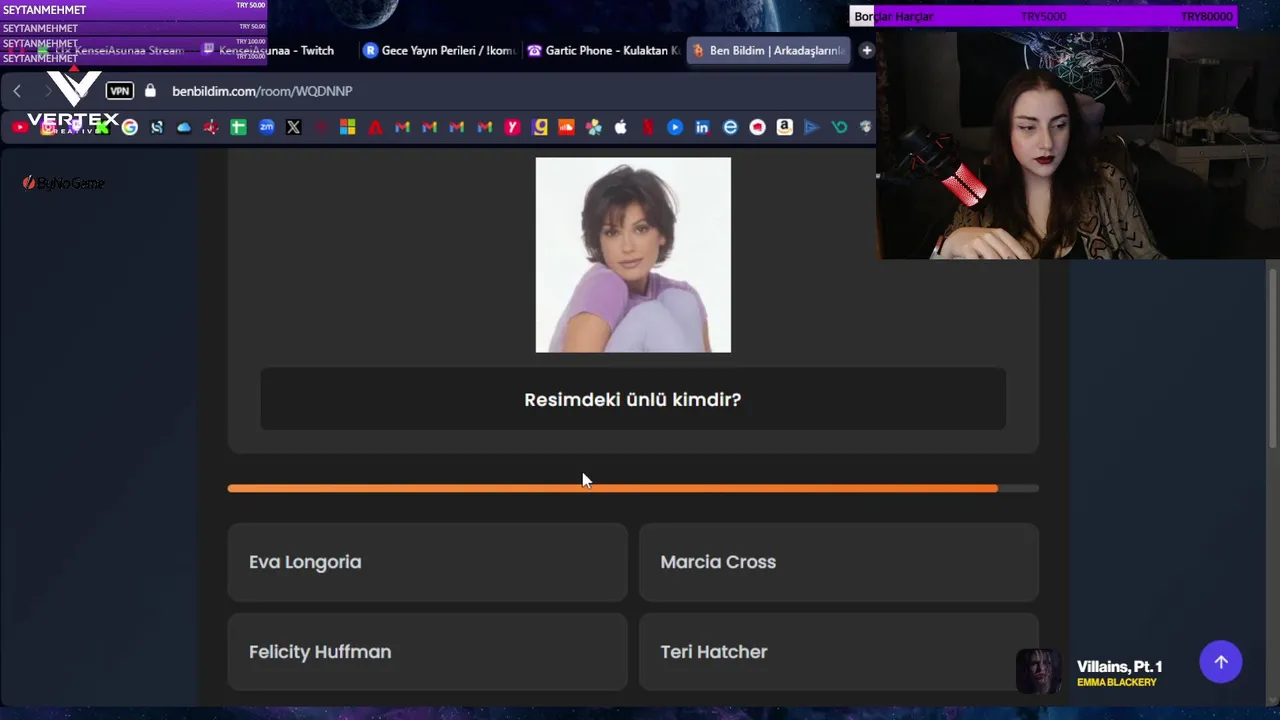Screen dimensions: 1280x720
Task: Click the browser back arrow
Action: (x=17, y=91)
